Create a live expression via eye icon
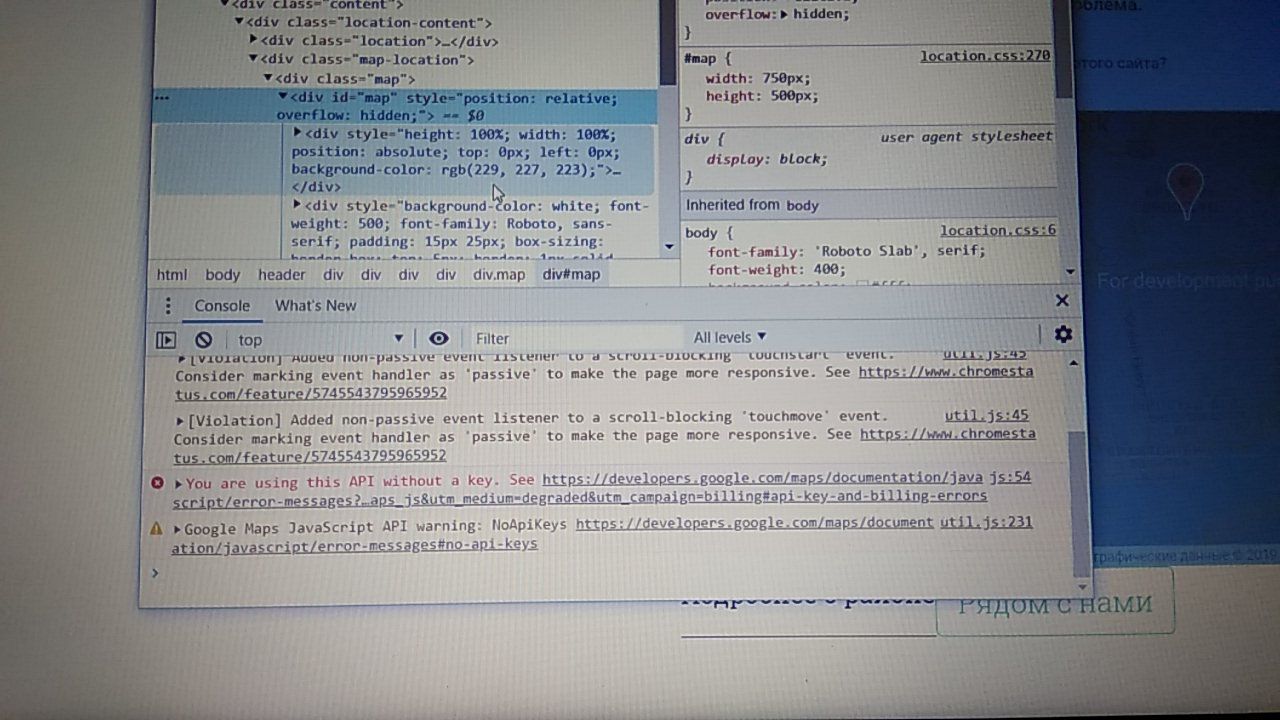Screen dimensions: 1280x720 click(438, 338)
